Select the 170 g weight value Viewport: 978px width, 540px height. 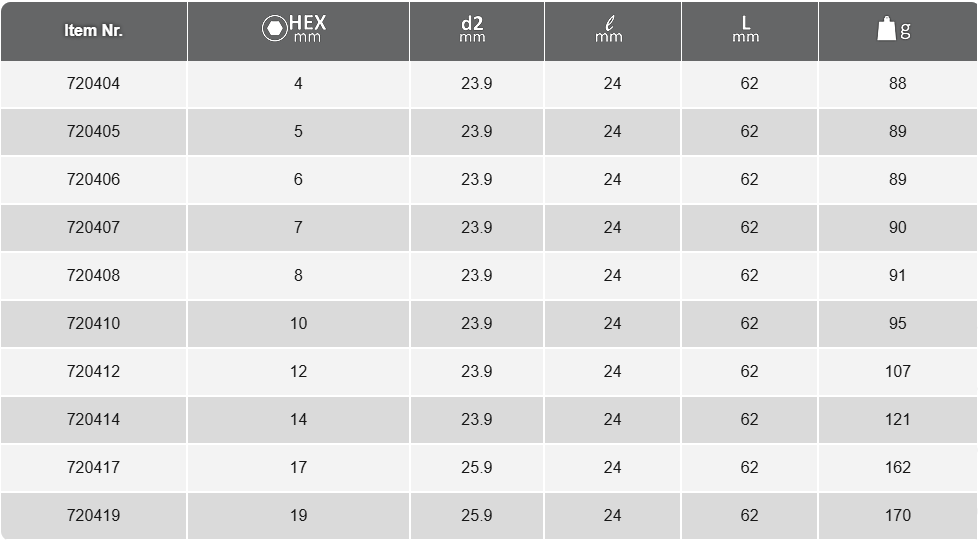[x=898, y=516]
